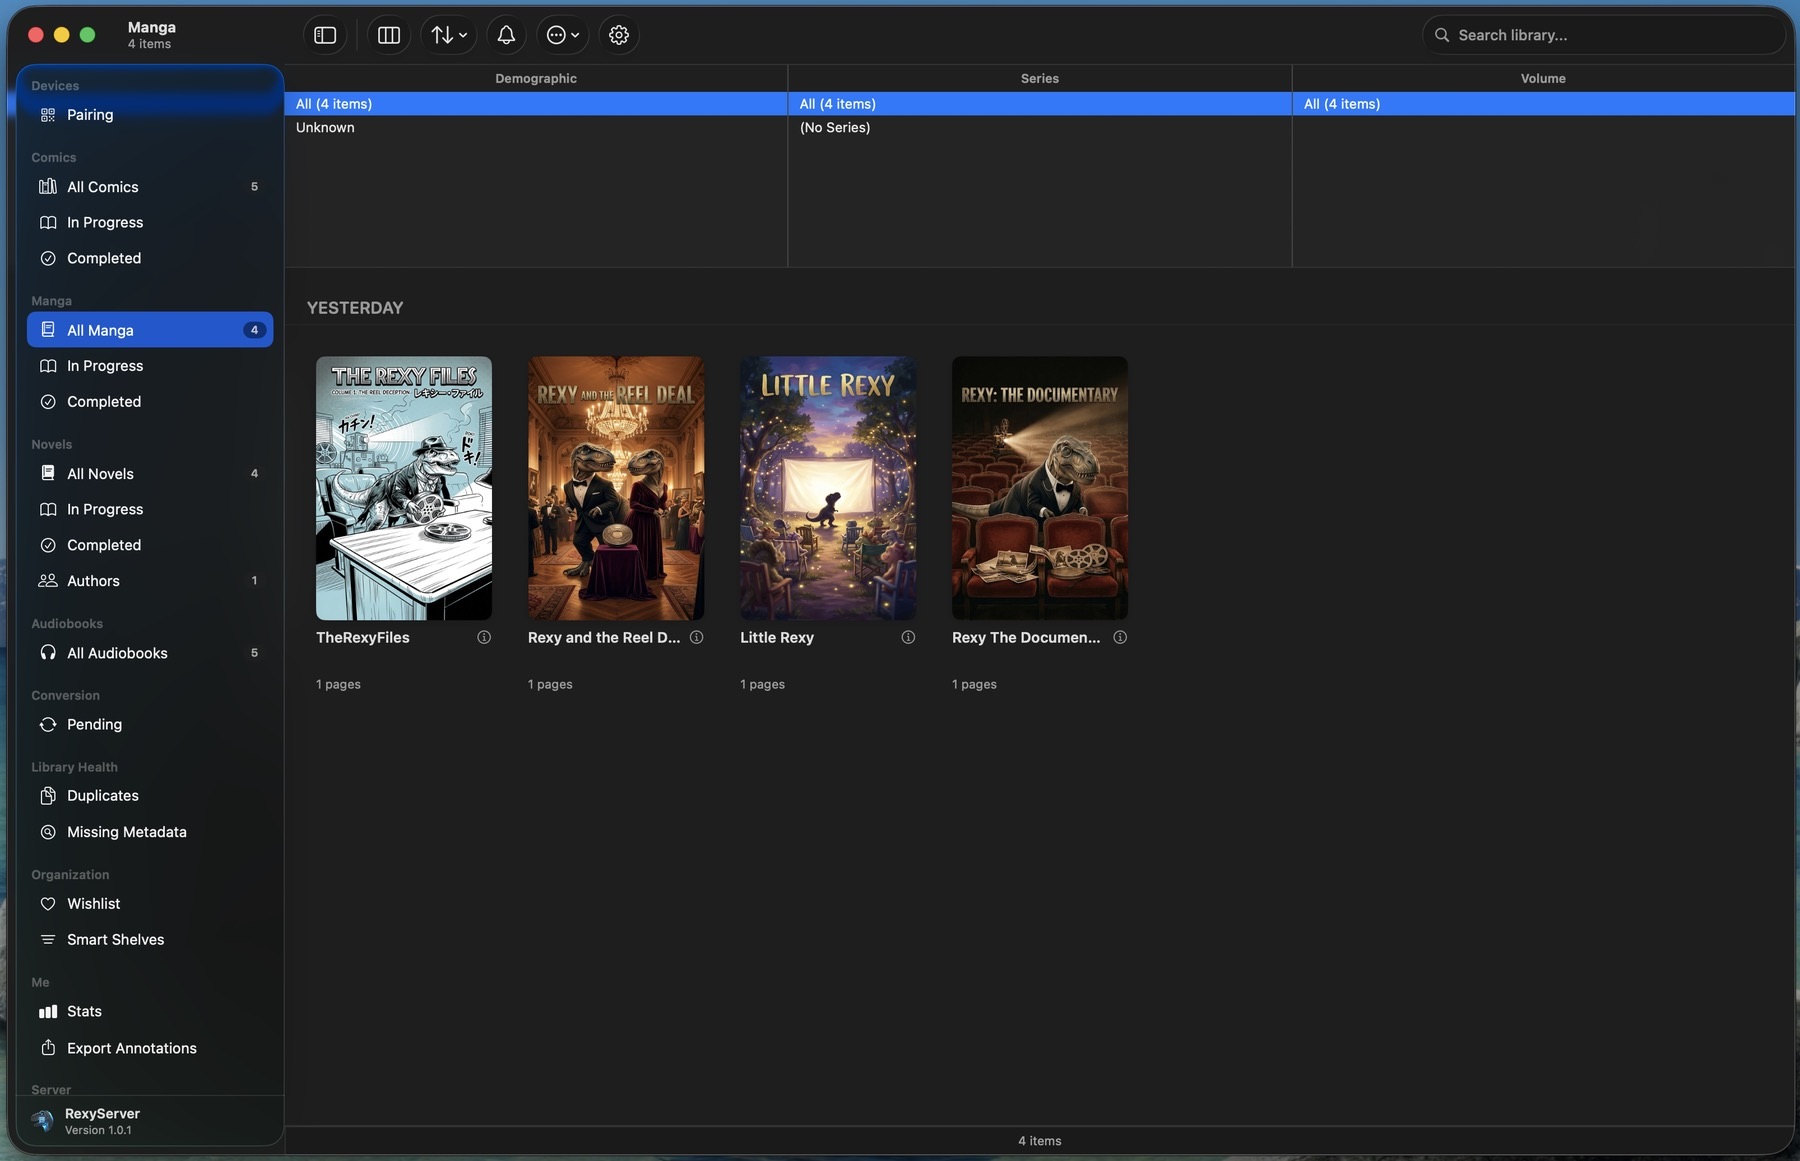The width and height of the screenshot is (1800, 1161).
Task: Show info for Rexy and the Reel Deal
Action: [696, 638]
